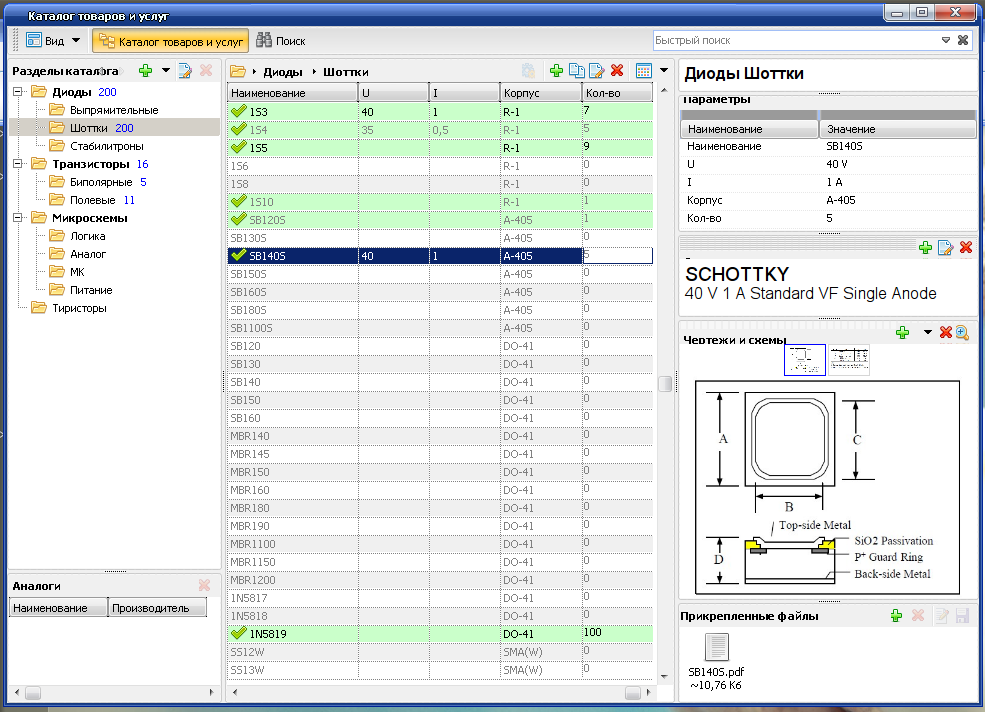The image size is (985, 712).
Task: Open the SB140S.pdf attached file
Action: pos(716,662)
